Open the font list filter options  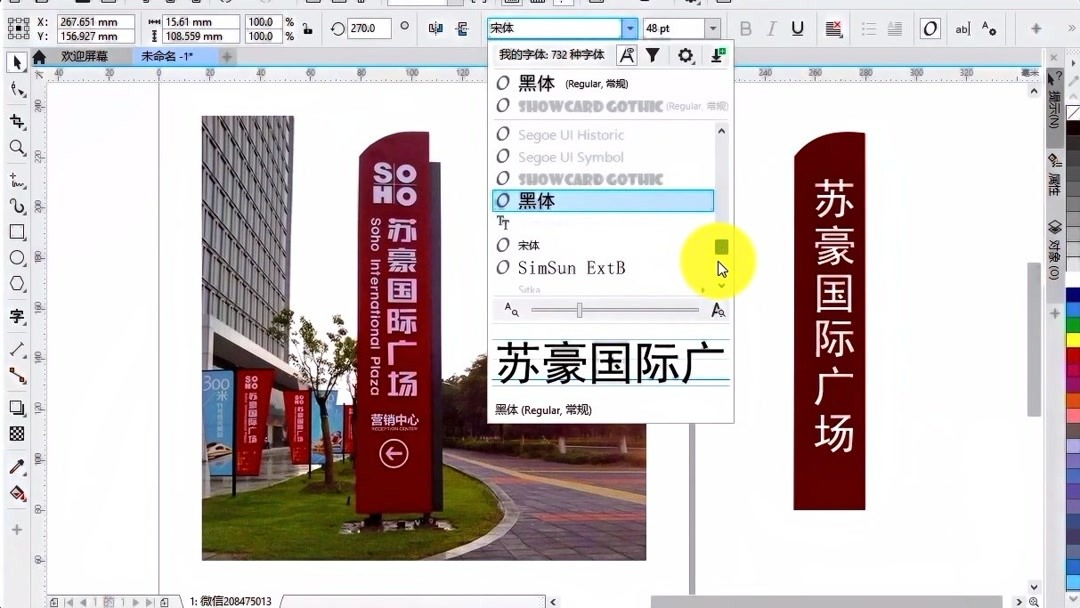pyautogui.click(x=652, y=56)
